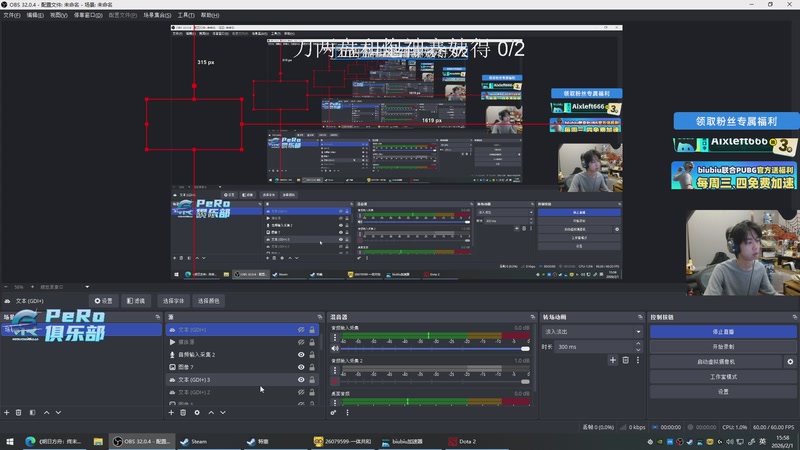Toggle 工作室模式 studio mode button
800x450 pixels.
click(723, 377)
